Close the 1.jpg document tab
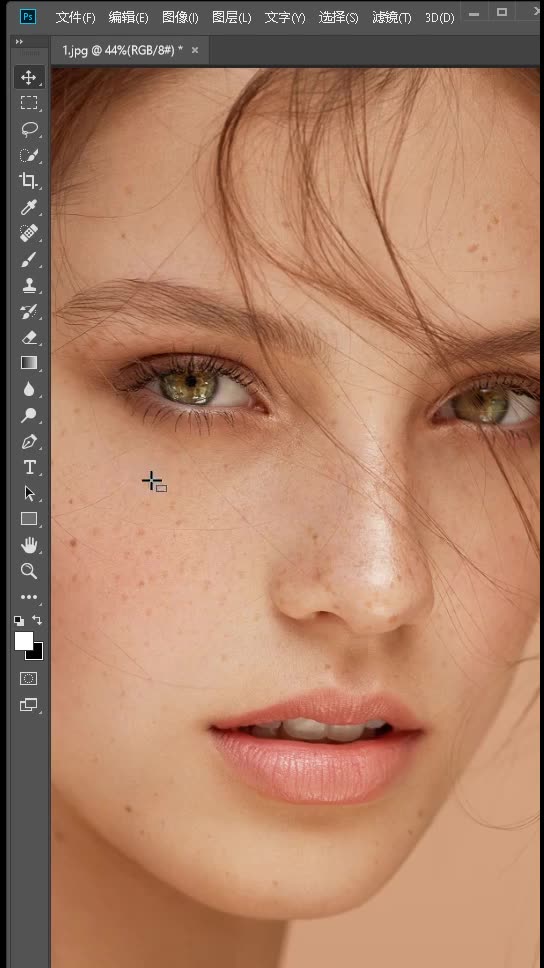Image resolution: width=544 pixels, height=968 pixels. tap(195, 50)
